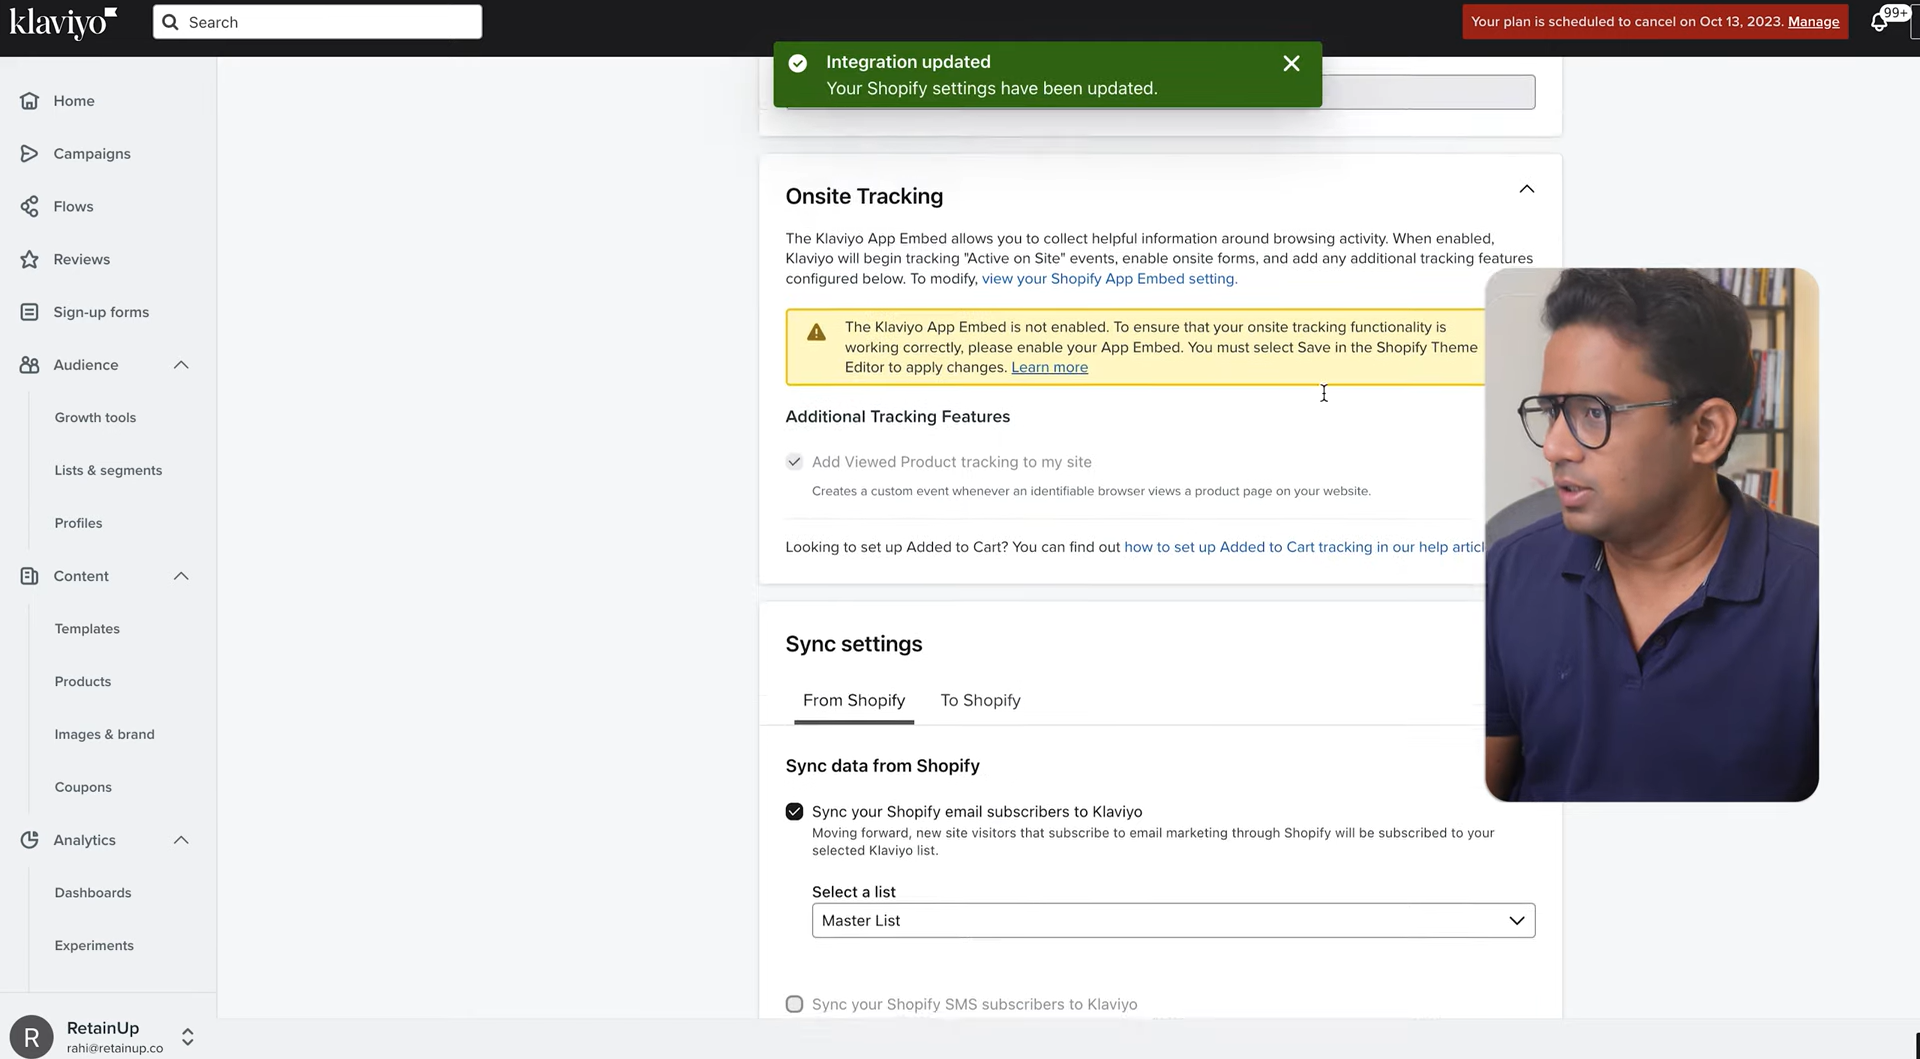Check Sync your Shopify SMS subscribers
This screenshot has width=1920, height=1059.
(794, 1004)
